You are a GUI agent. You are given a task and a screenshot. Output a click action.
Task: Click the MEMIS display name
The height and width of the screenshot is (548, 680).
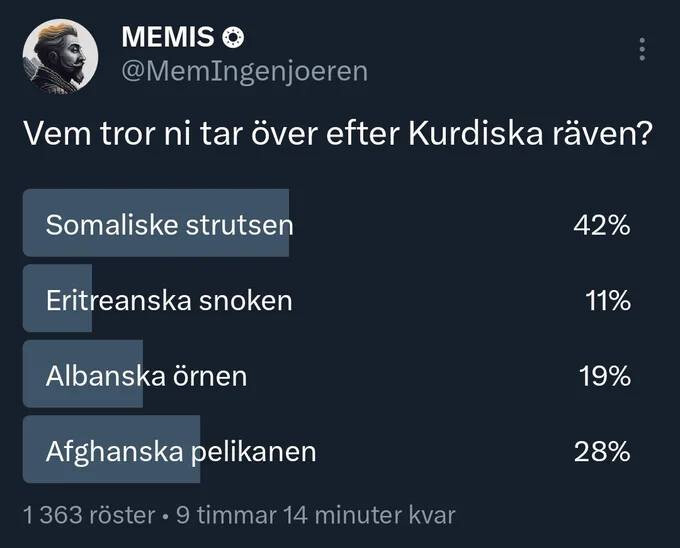tap(167, 38)
